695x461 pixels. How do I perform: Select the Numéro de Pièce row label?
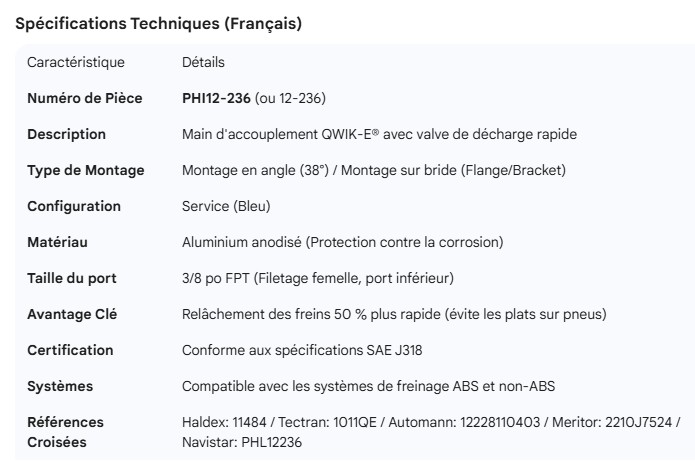pos(84,98)
